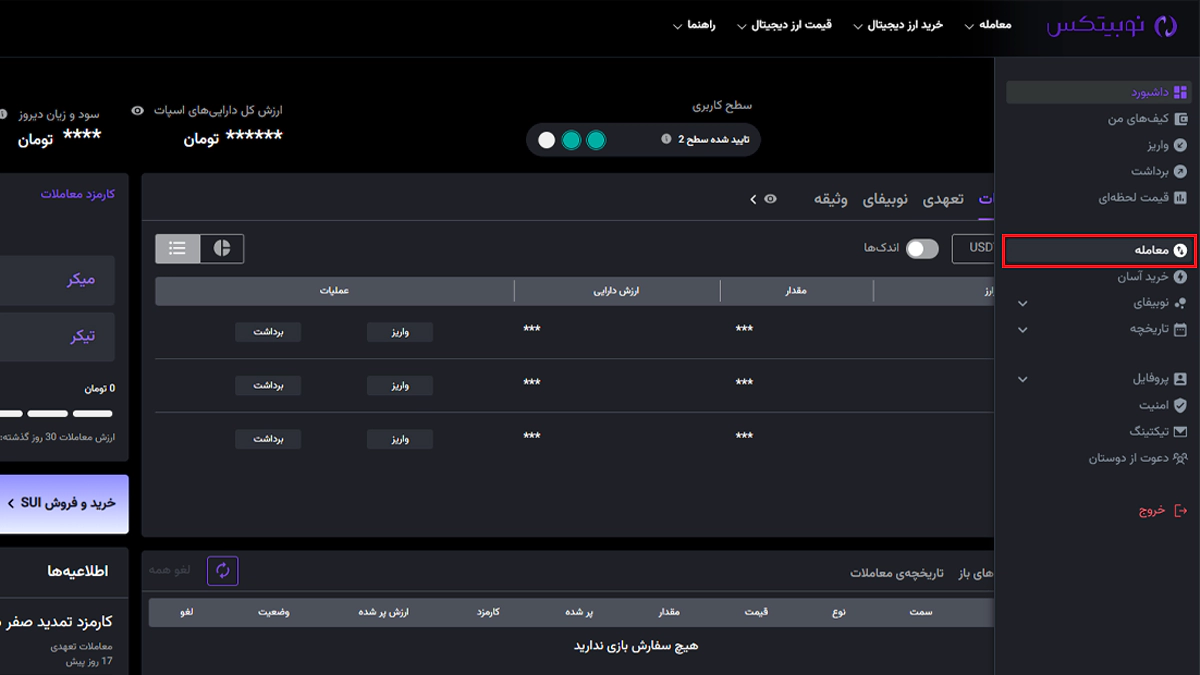Screen dimensions: 1200x675
Task: Click the Nobitex logo in the header
Action: pos(1113,26)
